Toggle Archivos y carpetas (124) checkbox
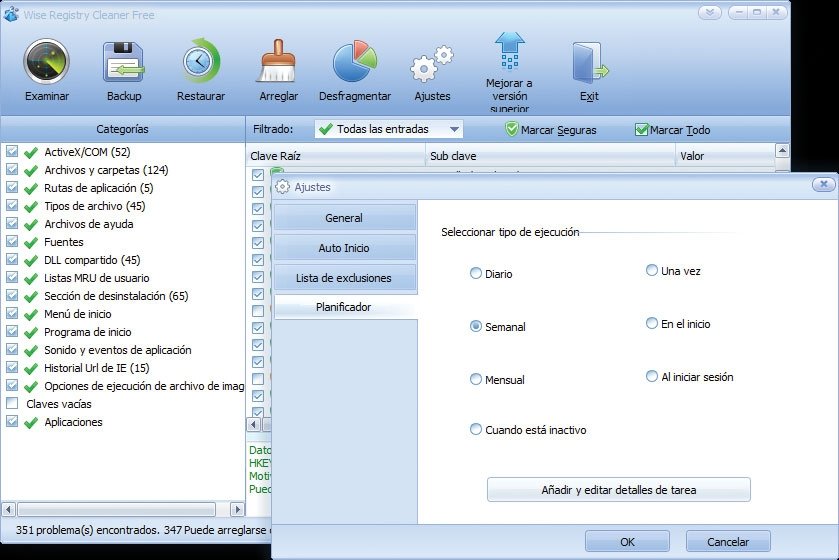Image resolution: width=839 pixels, height=560 pixels. coord(12,170)
